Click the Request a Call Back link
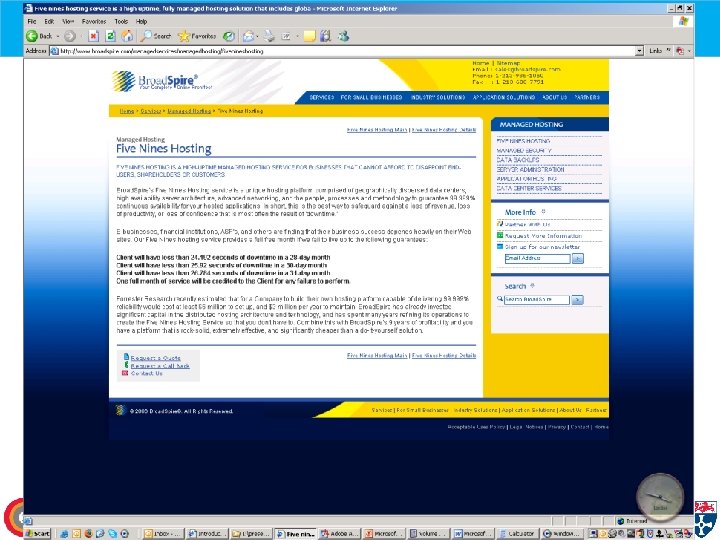Screen dimensions: 720x540 click(x=160, y=366)
